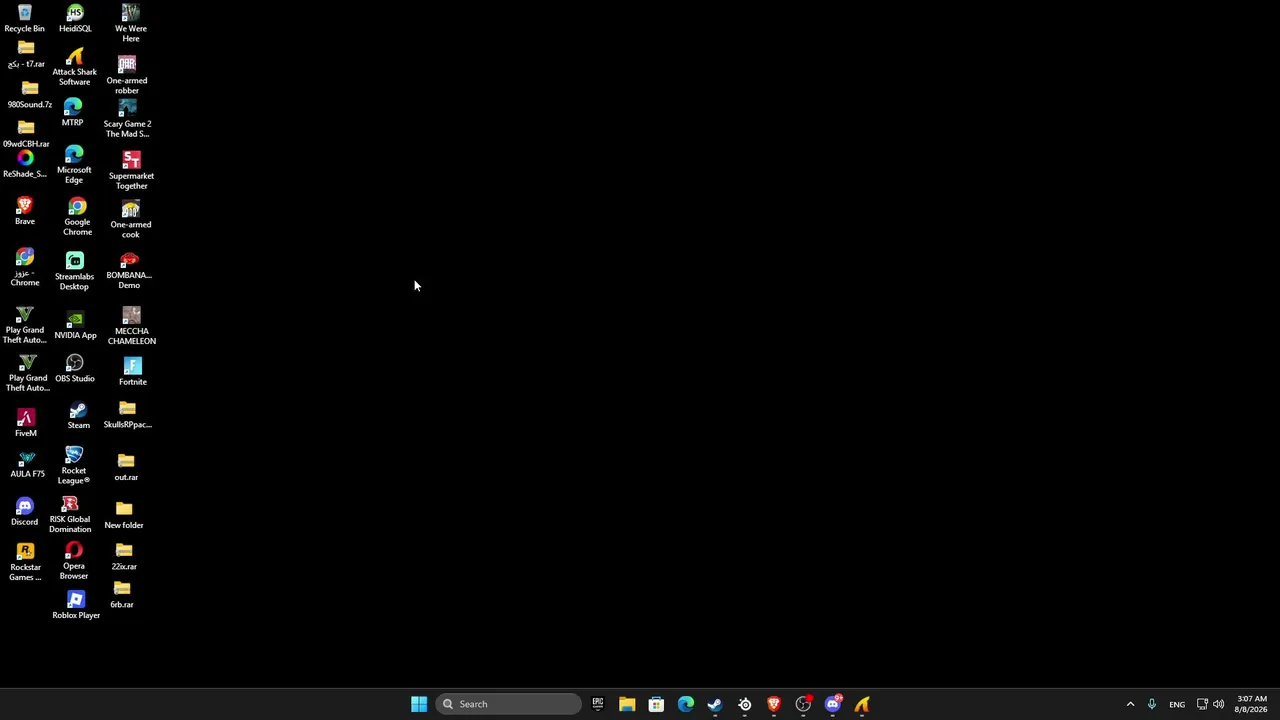Open the ENG language switcher
This screenshot has height=720, width=1280.
[x=1177, y=704]
